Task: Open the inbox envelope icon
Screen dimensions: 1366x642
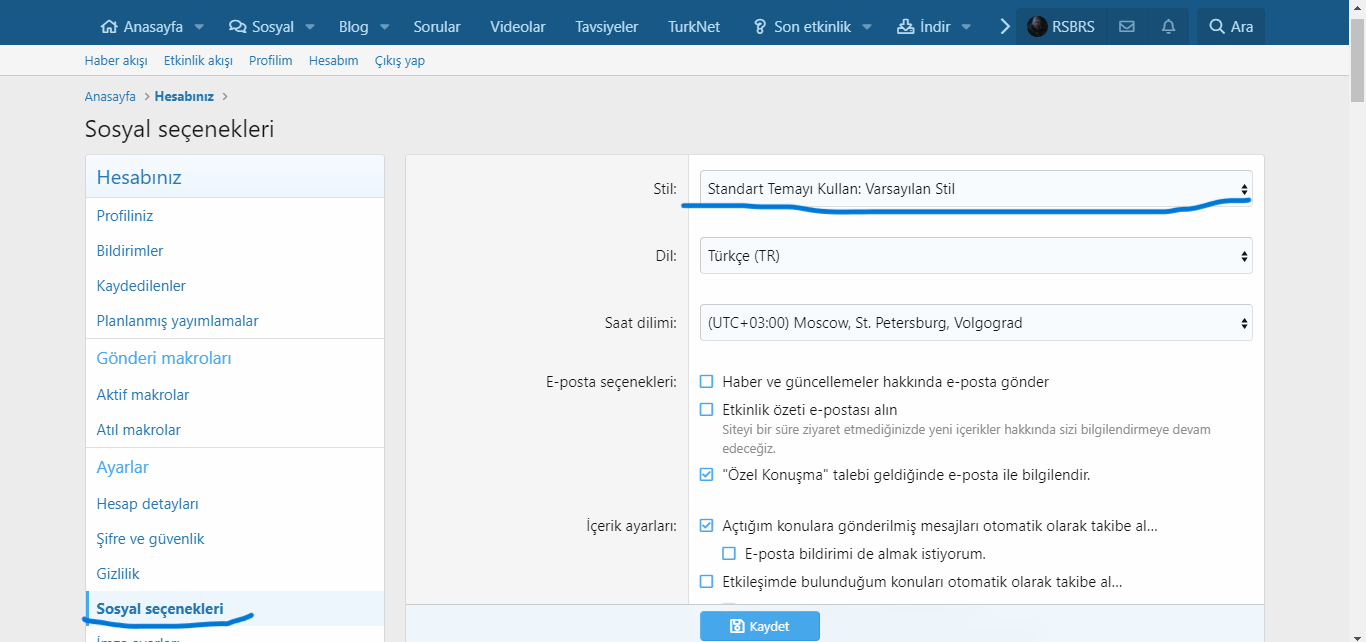Action: pyautogui.click(x=1127, y=27)
